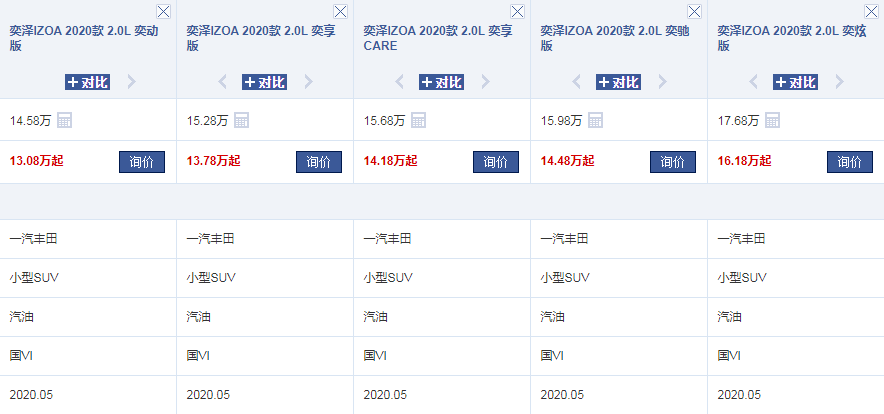Click 询价 button for 13.08万起
The image size is (884, 414).
pos(142,162)
